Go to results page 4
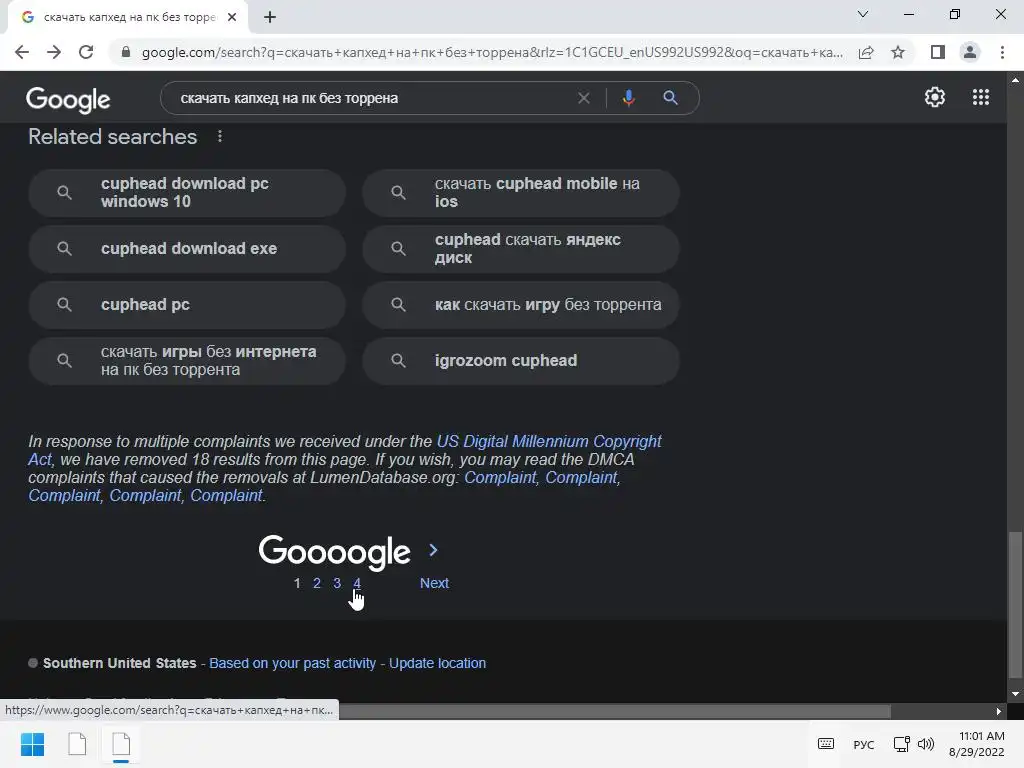This screenshot has height=768, width=1024. click(357, 583)
